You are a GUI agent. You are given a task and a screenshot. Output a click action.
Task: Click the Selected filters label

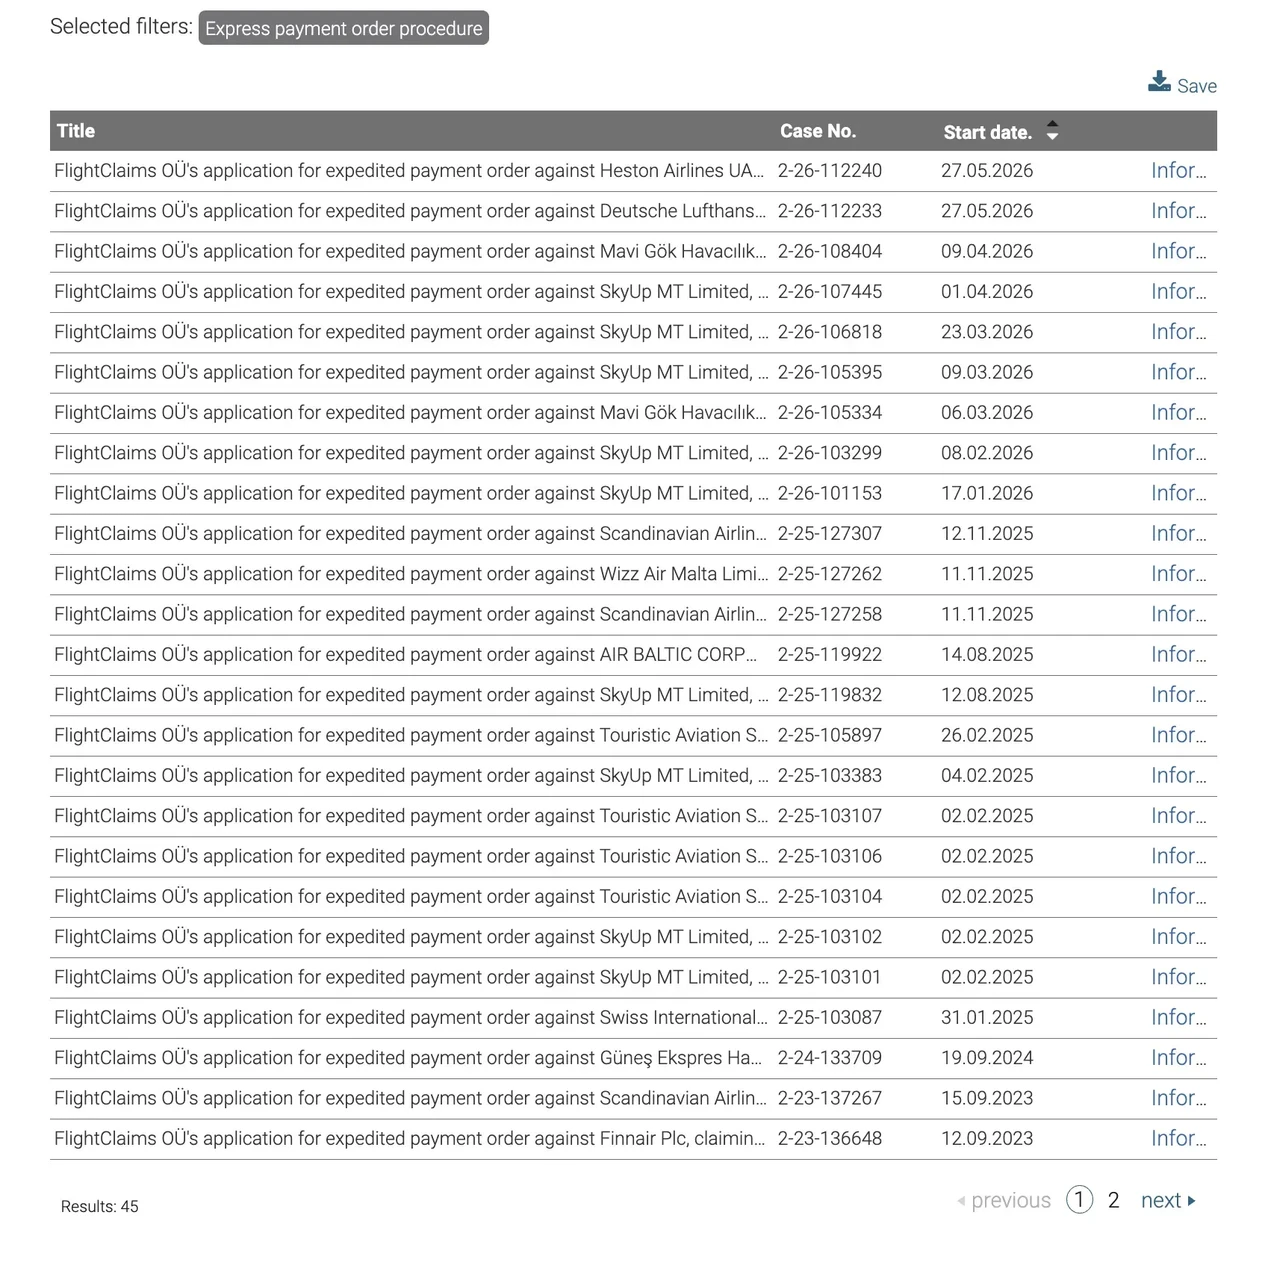121,27
